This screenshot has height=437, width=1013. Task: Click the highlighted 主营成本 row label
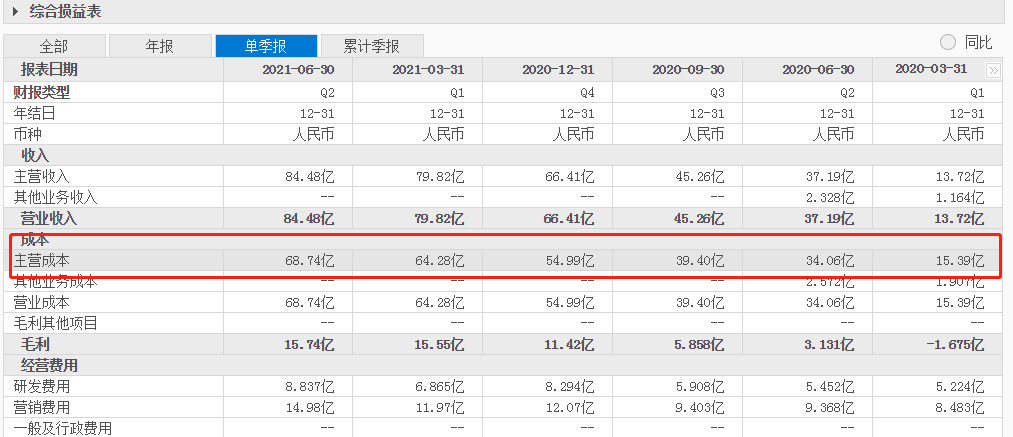tap(41, 261)
